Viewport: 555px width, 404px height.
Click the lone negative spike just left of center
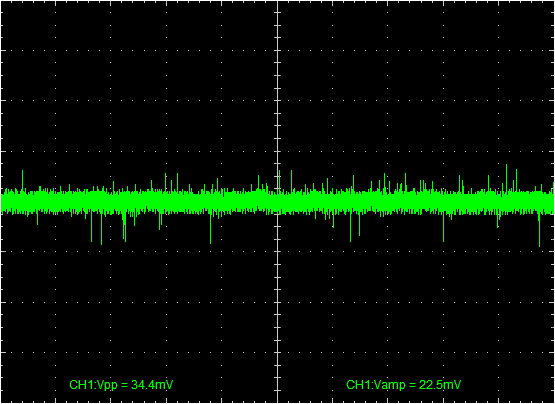click(211, 228)
